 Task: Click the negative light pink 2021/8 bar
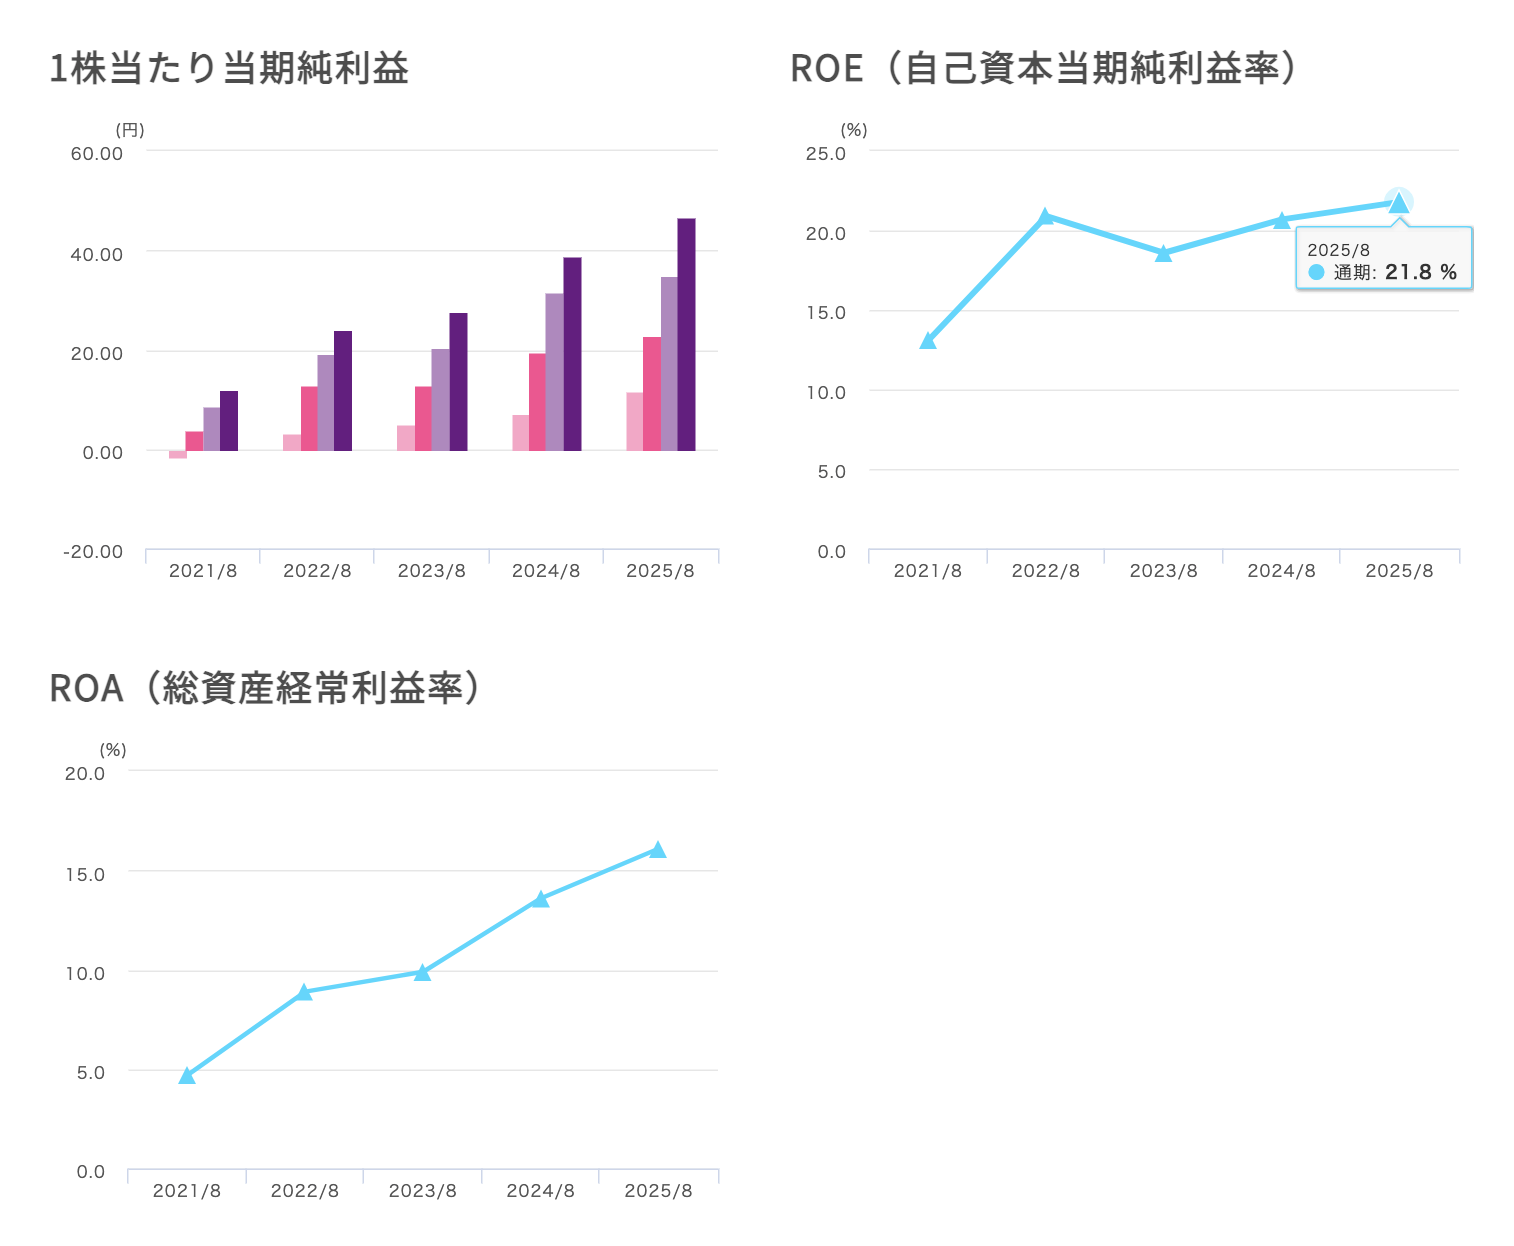[x=178, y=454]
